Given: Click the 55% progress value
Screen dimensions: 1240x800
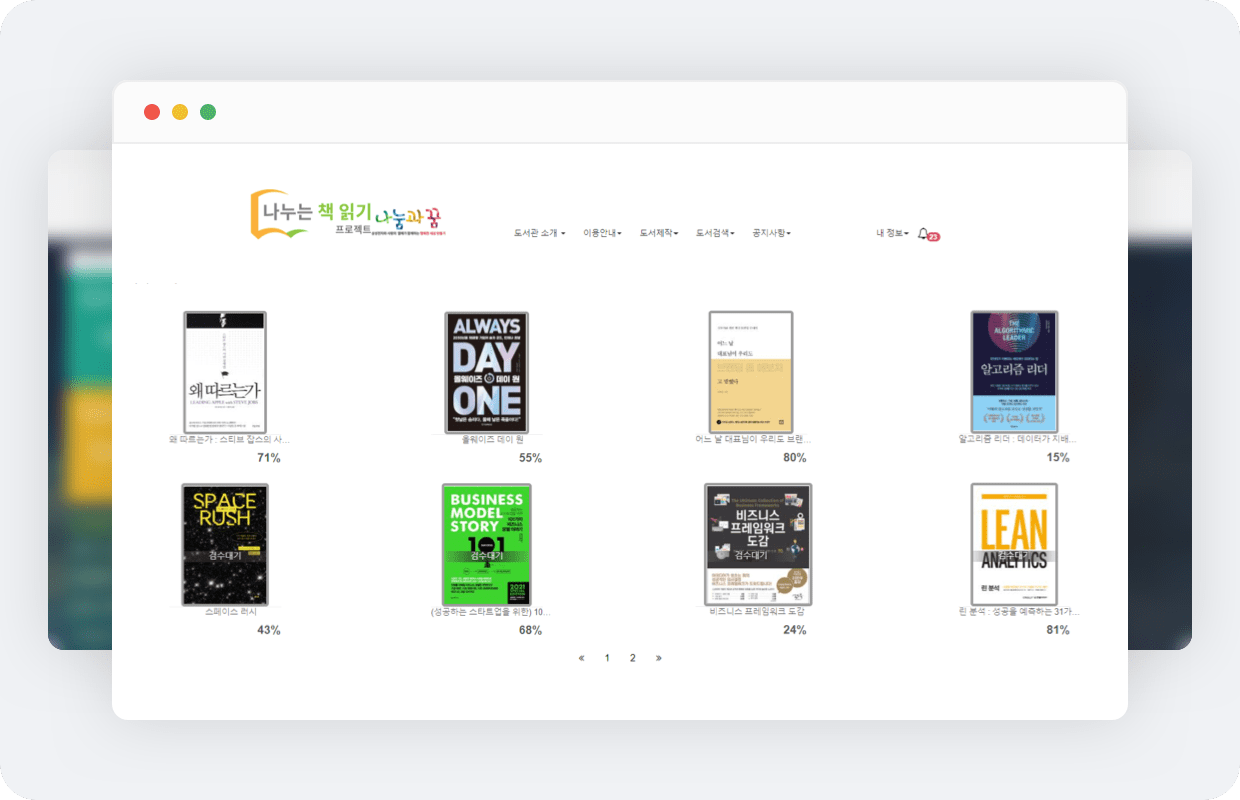Looking at the screenshot, I should [x=530, y=458].
